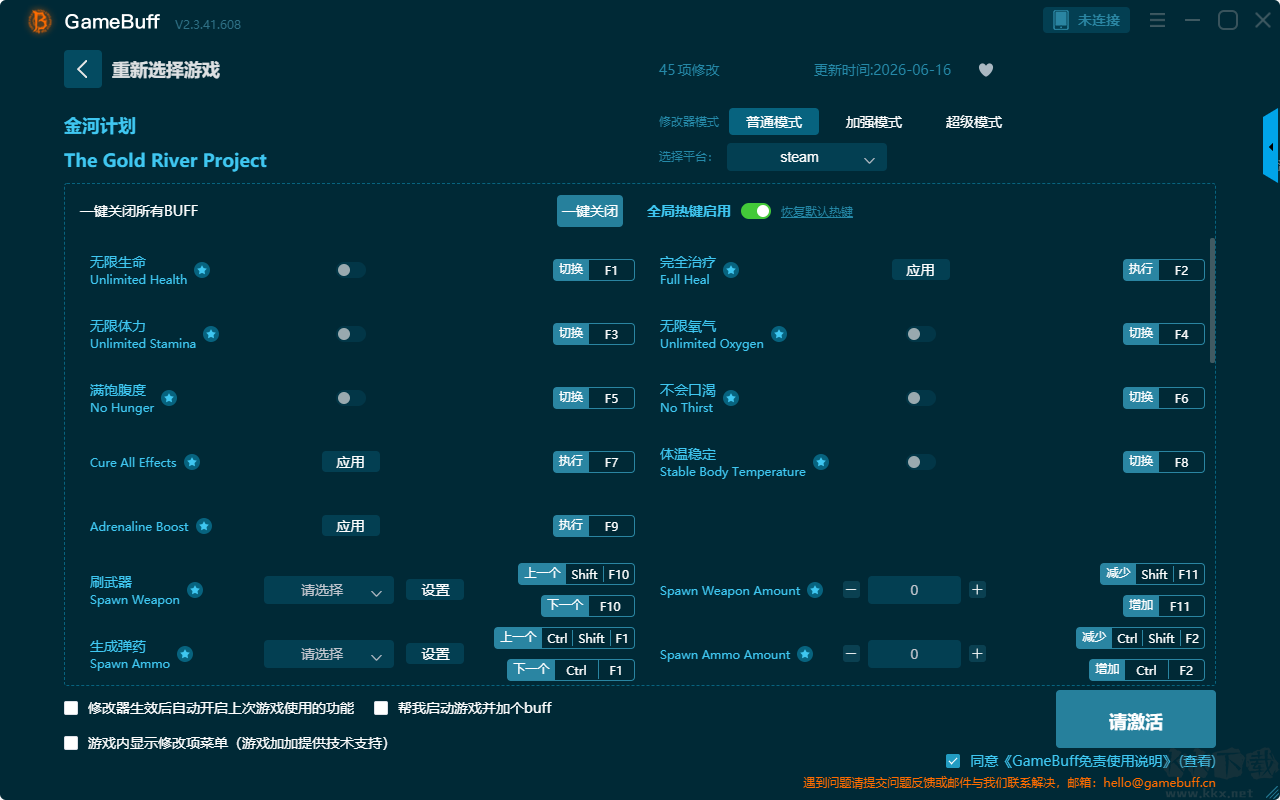Enable Unlimited Stamina toggle

click(x=351, y=334)
